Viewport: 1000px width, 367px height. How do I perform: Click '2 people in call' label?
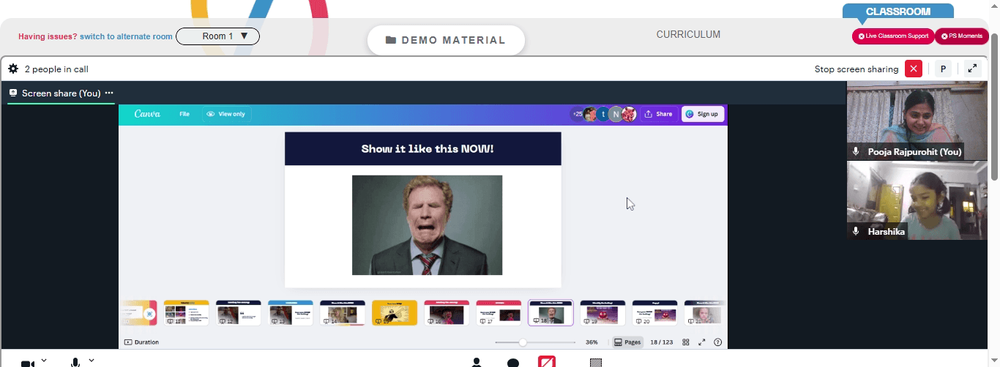click(x=56, y=69)
